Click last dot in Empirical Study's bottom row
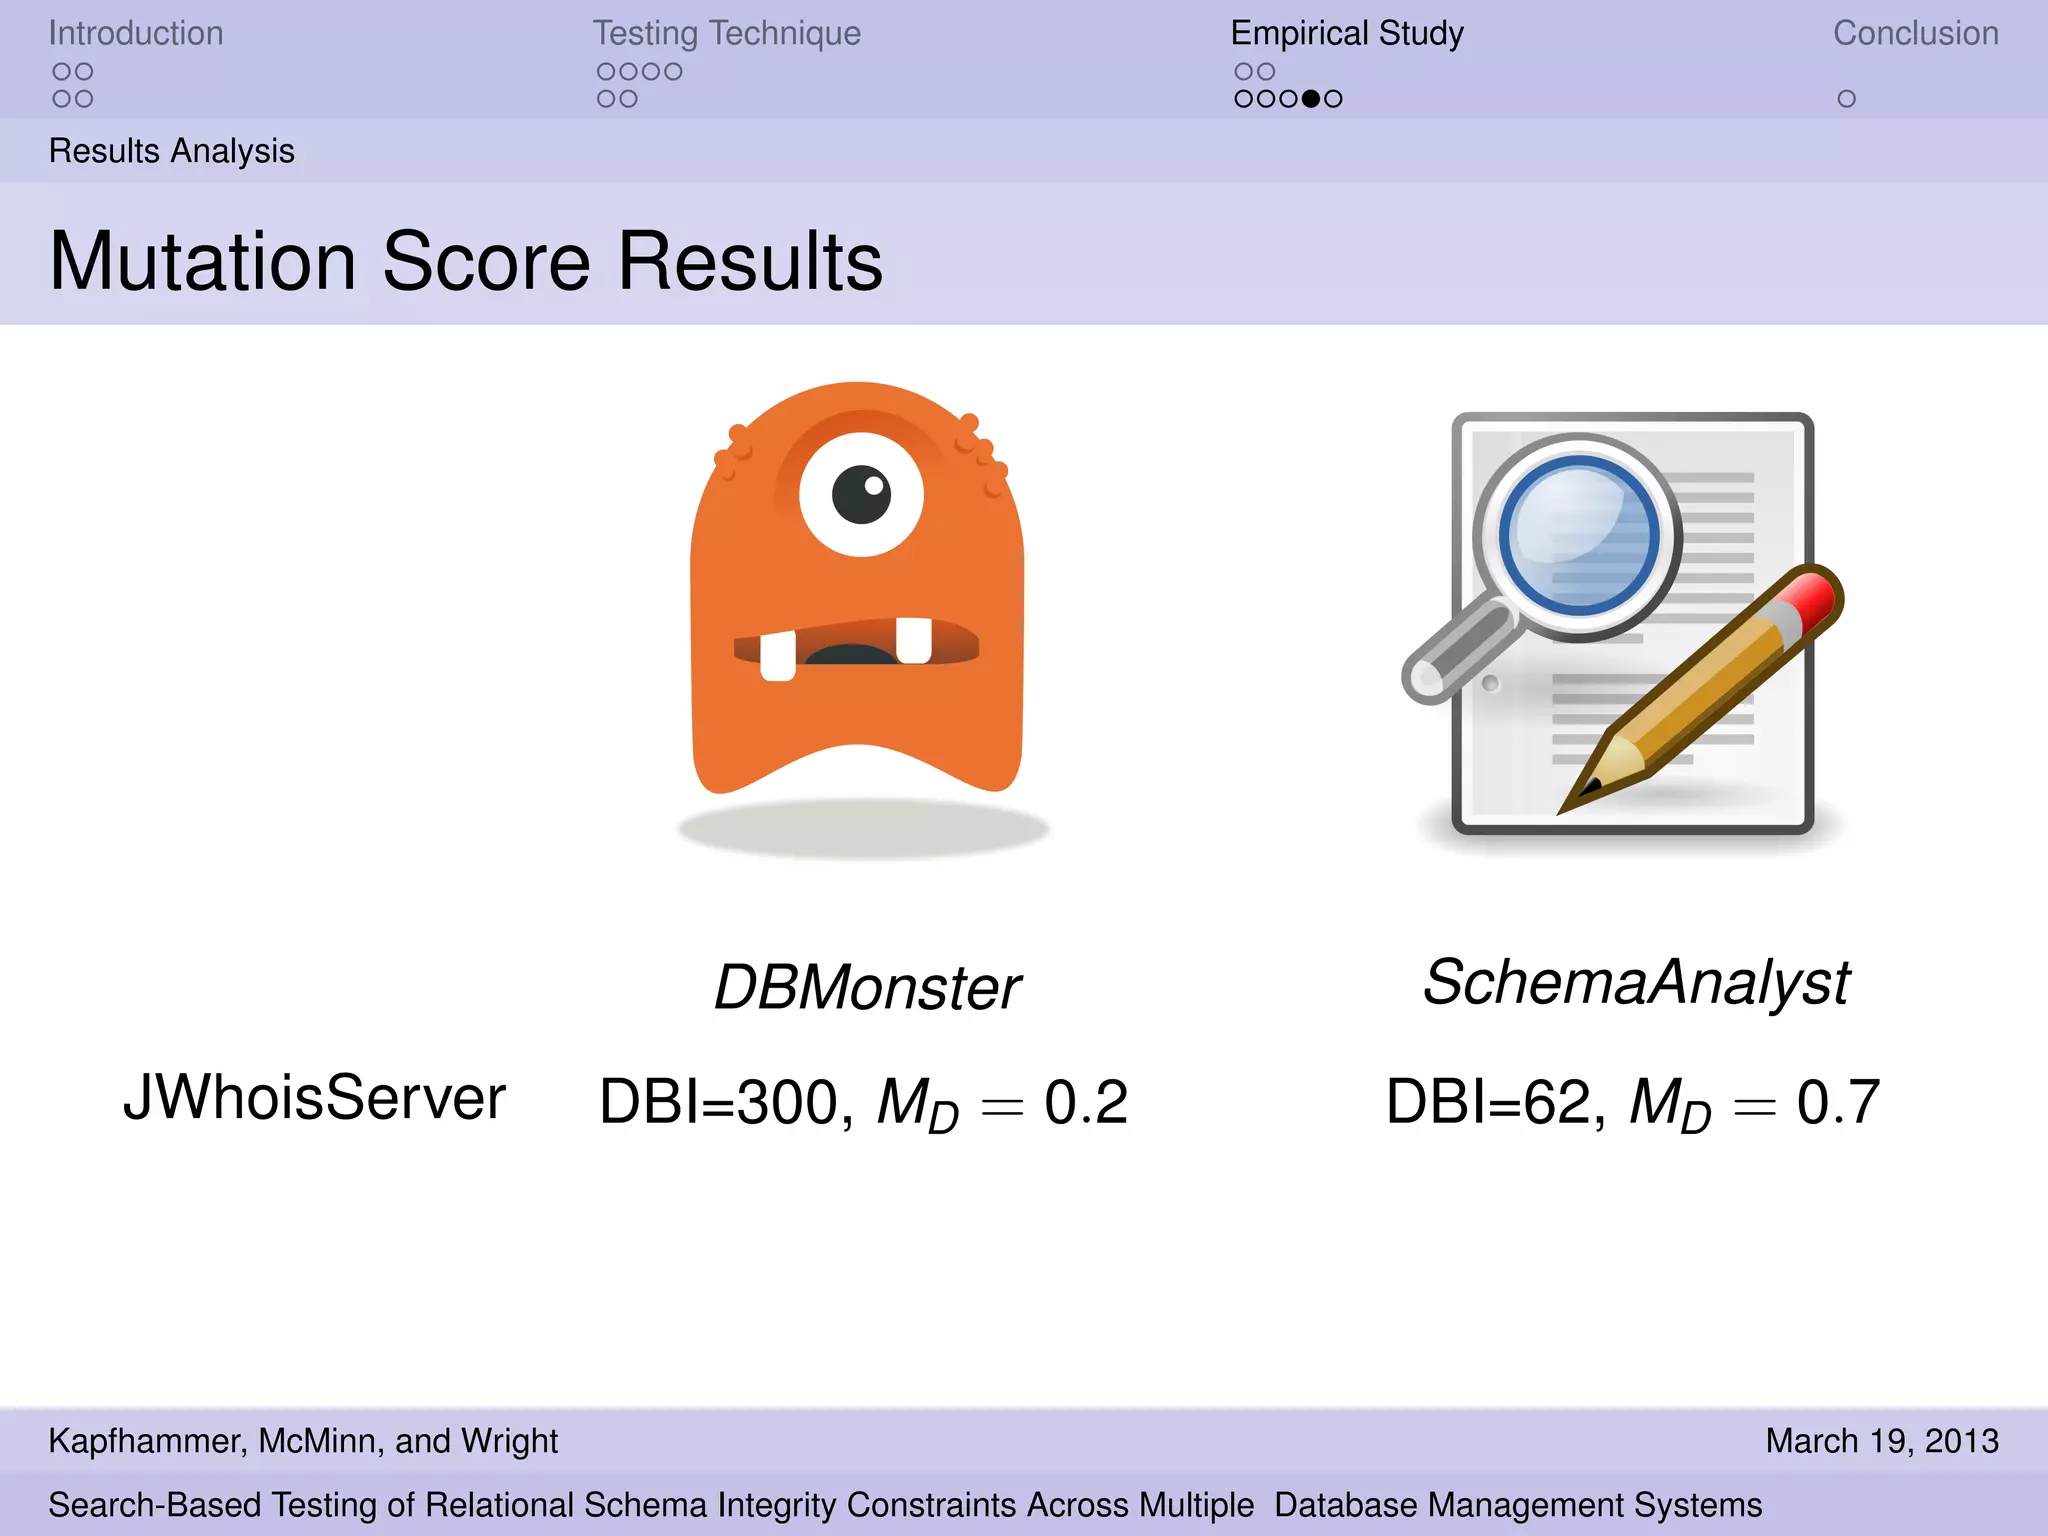 pyautogui.click(x=1333, y=99)
